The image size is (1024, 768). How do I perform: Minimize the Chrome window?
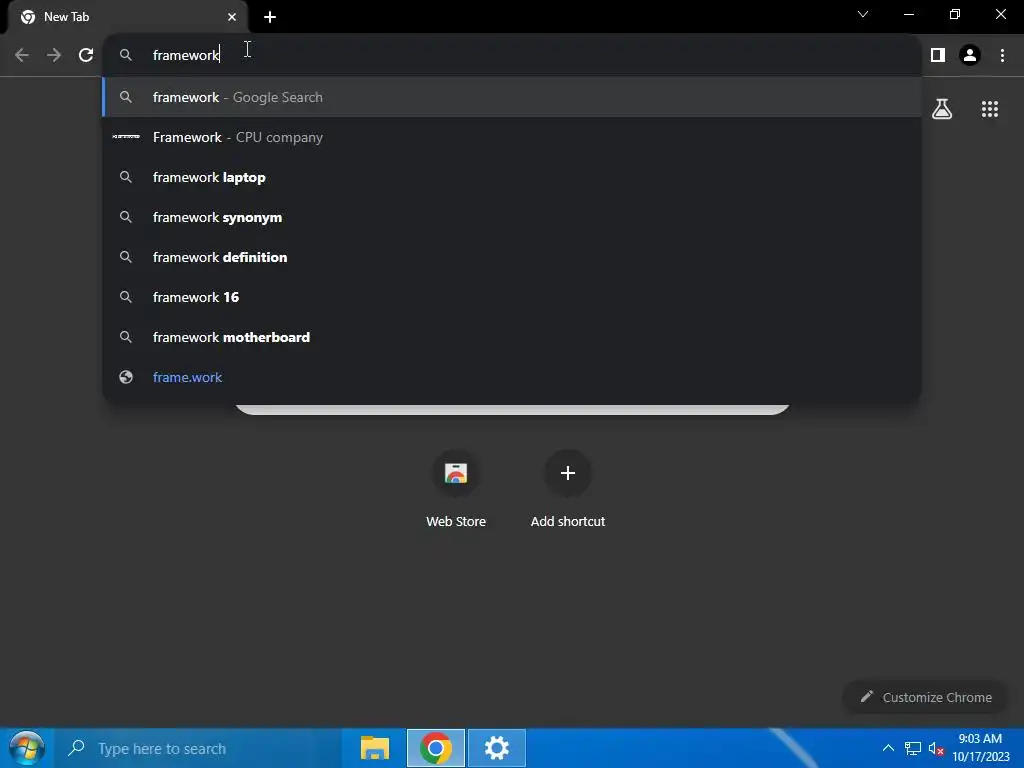pyautogui.click(x=908, y=14)
